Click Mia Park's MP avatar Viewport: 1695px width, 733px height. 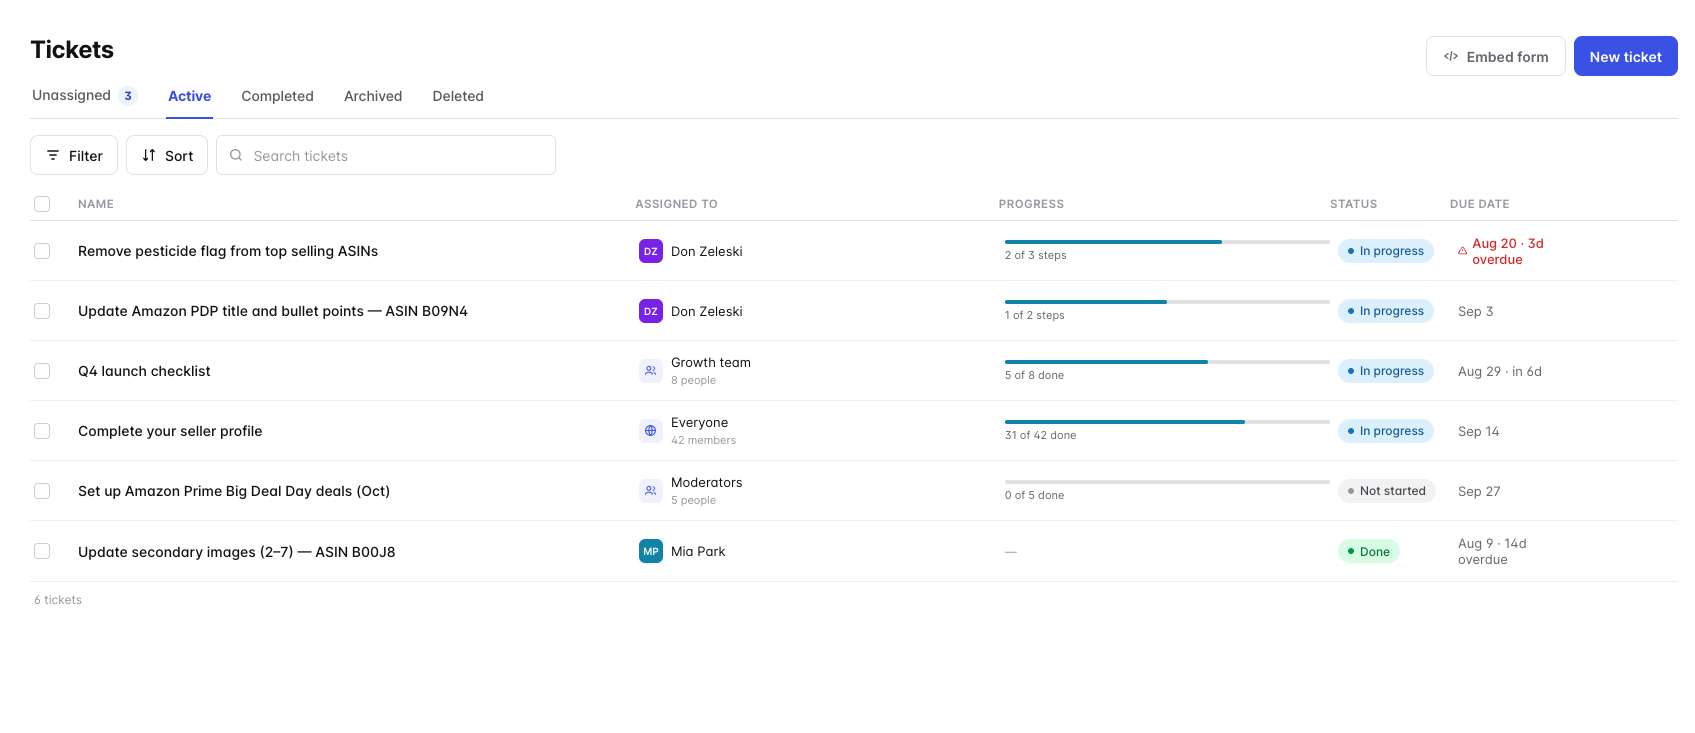coord(651,551)
